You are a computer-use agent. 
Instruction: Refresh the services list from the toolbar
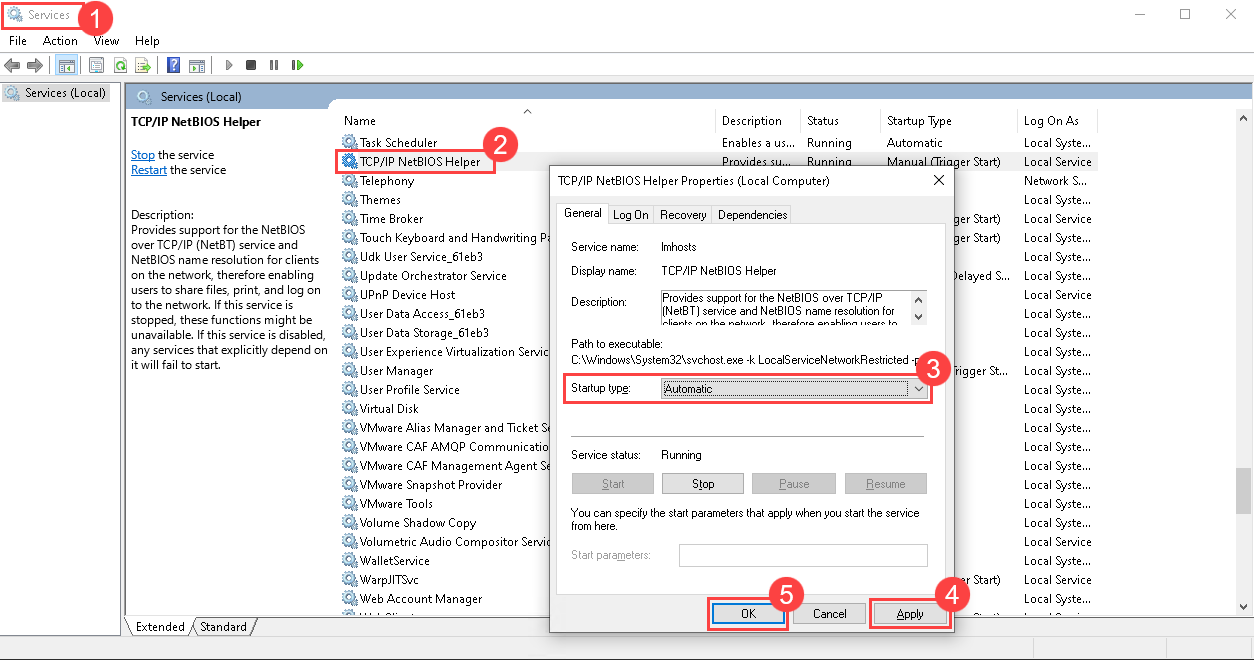[x=121, y=65]
